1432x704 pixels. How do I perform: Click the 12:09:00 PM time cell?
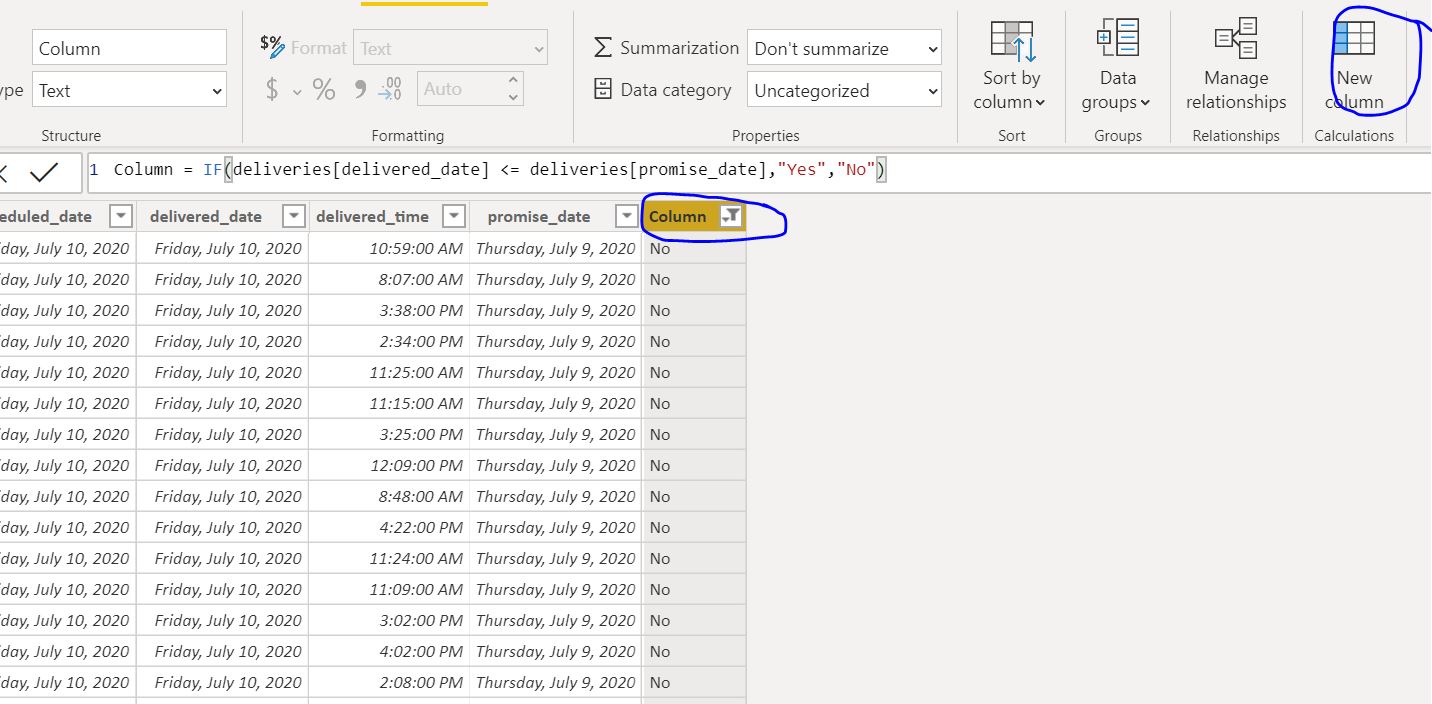point(389,465)
